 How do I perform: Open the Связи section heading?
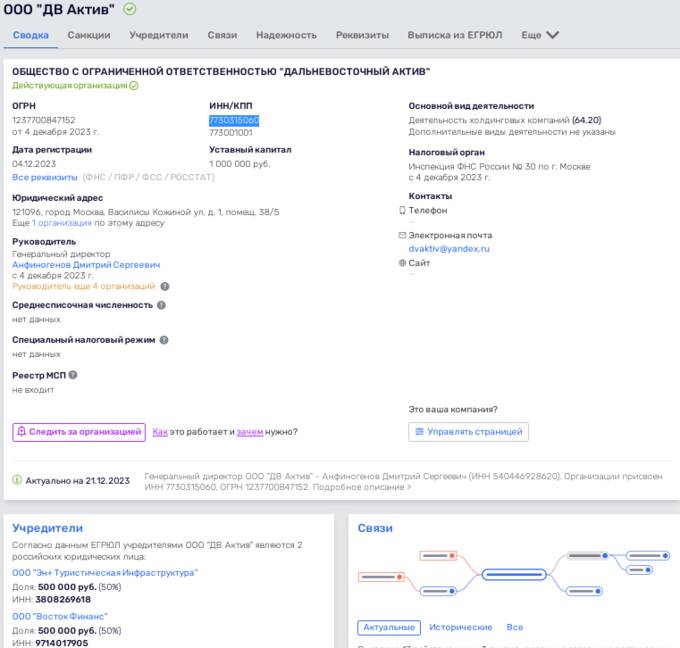click(375, 528)
